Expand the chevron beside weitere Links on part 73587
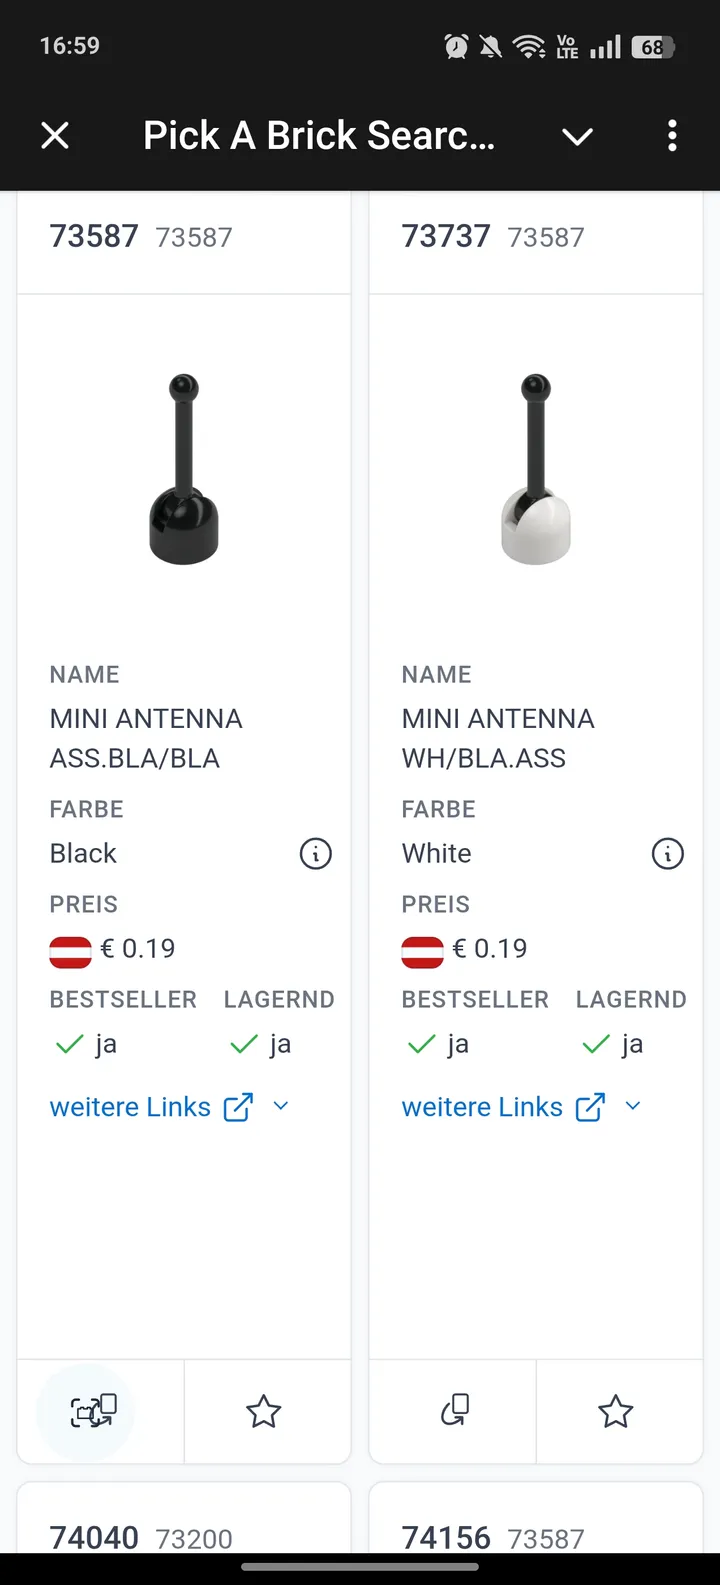The height and width of the screenshot is (1585, 720). [281, 1106]
